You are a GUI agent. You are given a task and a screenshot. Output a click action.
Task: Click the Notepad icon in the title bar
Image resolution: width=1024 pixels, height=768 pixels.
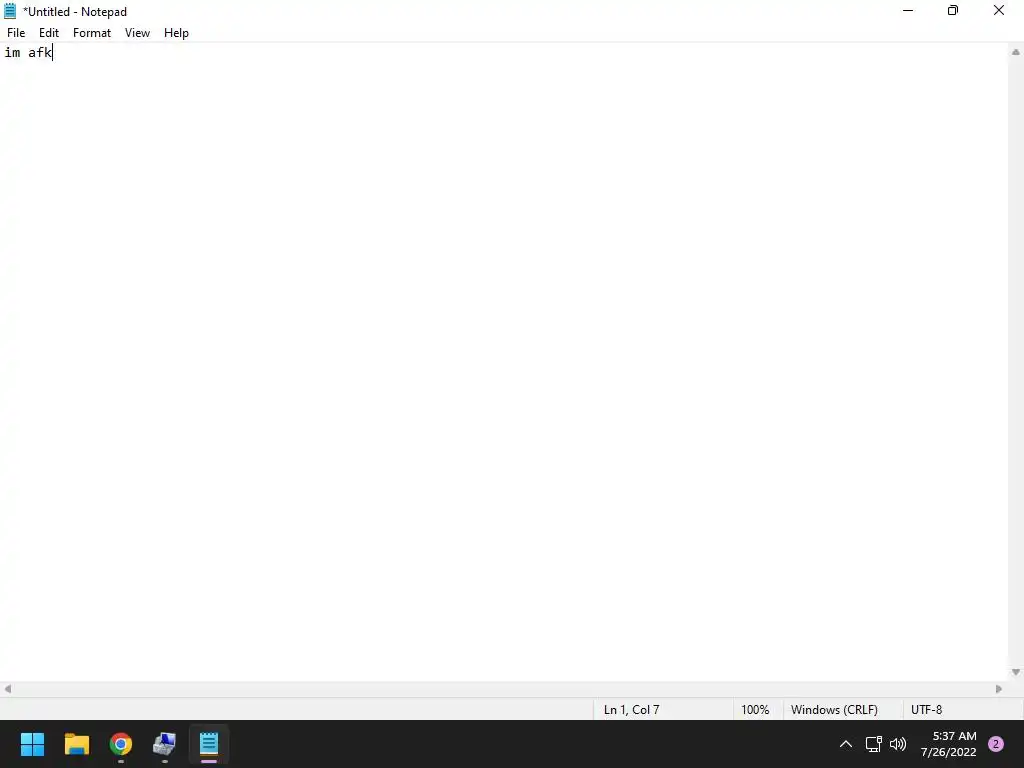(10, 11)
